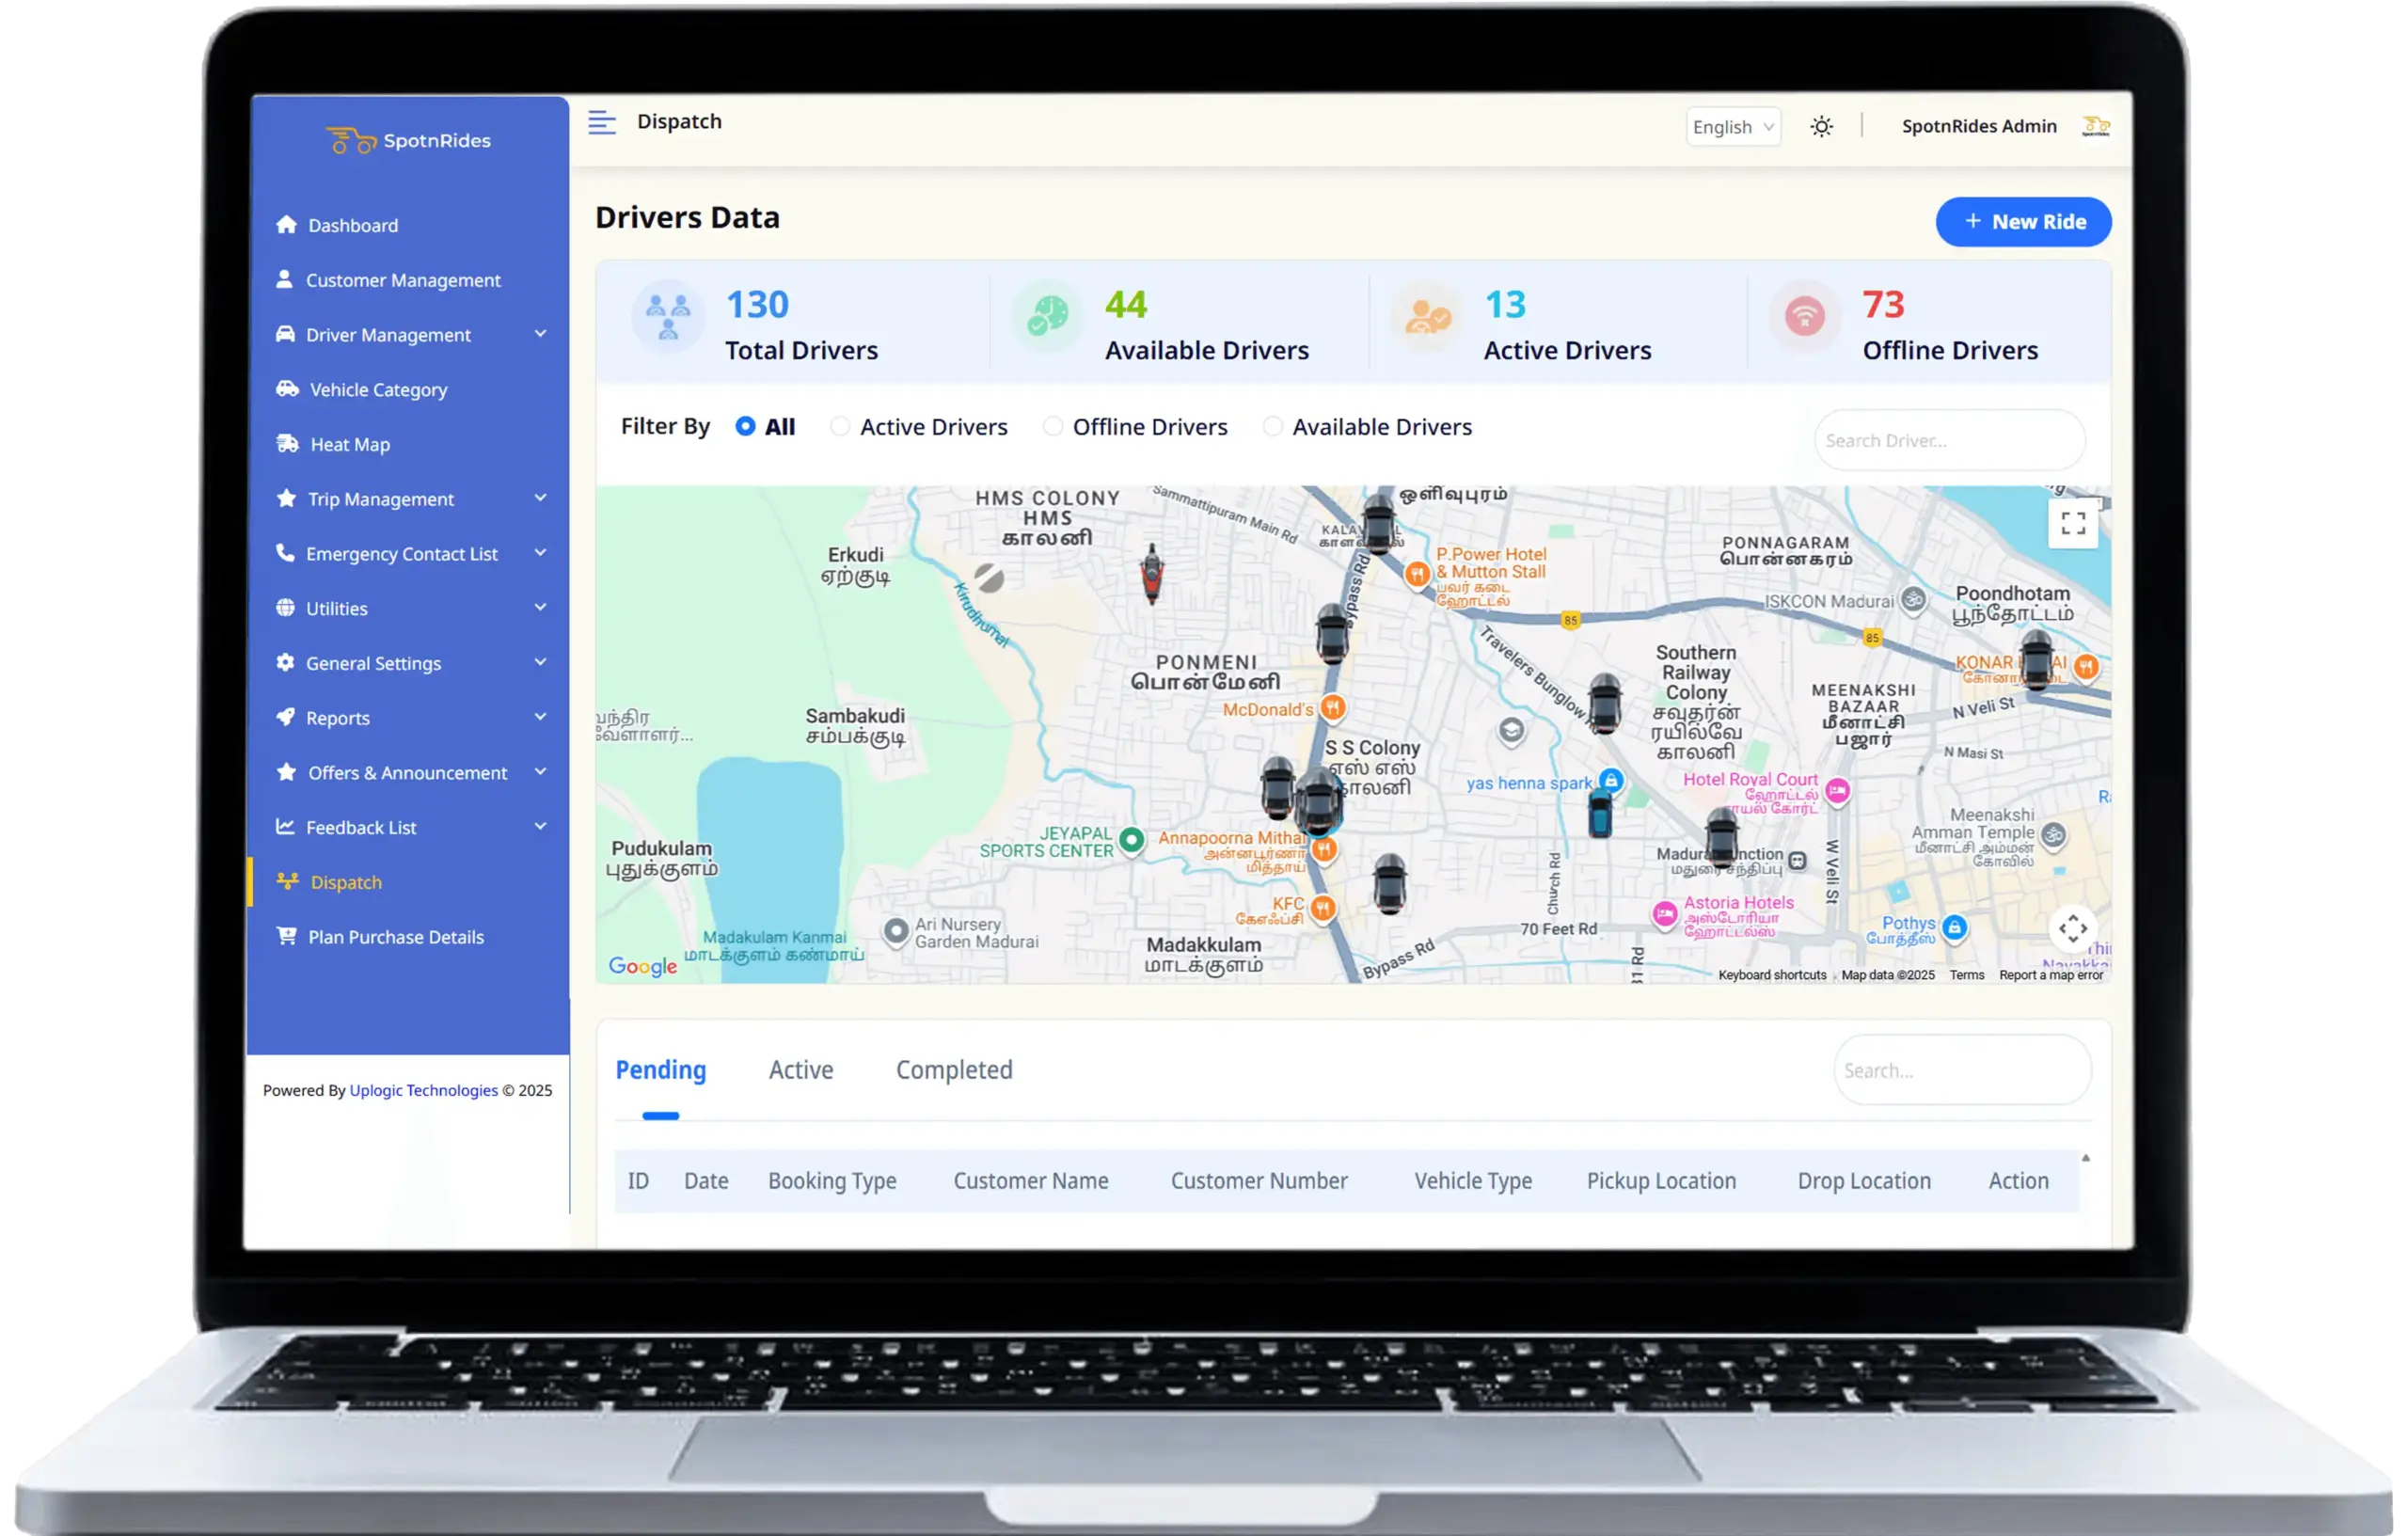Toggle light/dark mode with the sun icon
This screenshot has width=2408, height=1536.
(x=1821, y=125)
